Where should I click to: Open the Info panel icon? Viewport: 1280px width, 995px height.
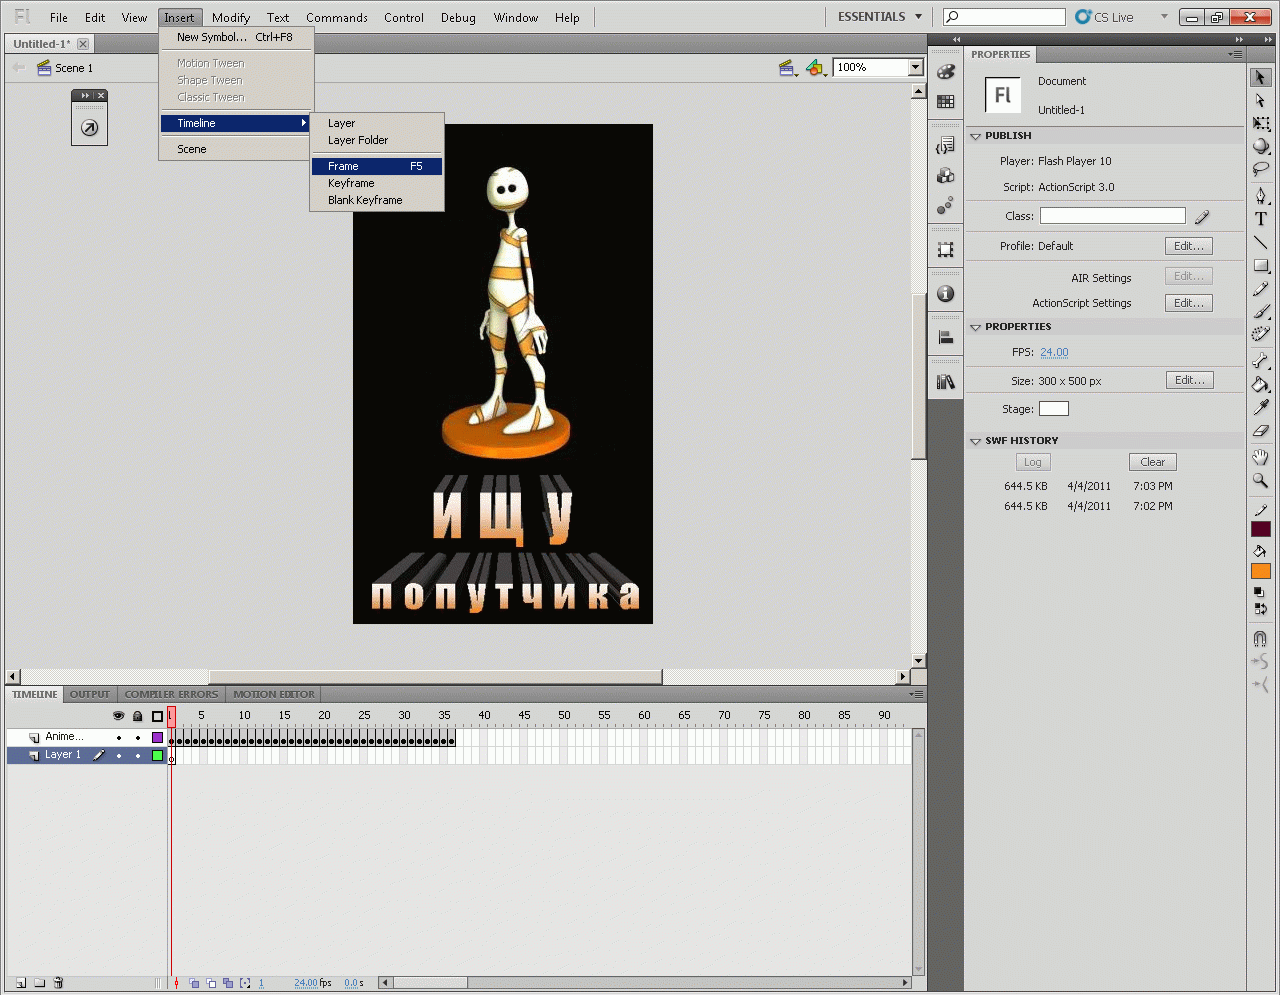click(945, 294)
